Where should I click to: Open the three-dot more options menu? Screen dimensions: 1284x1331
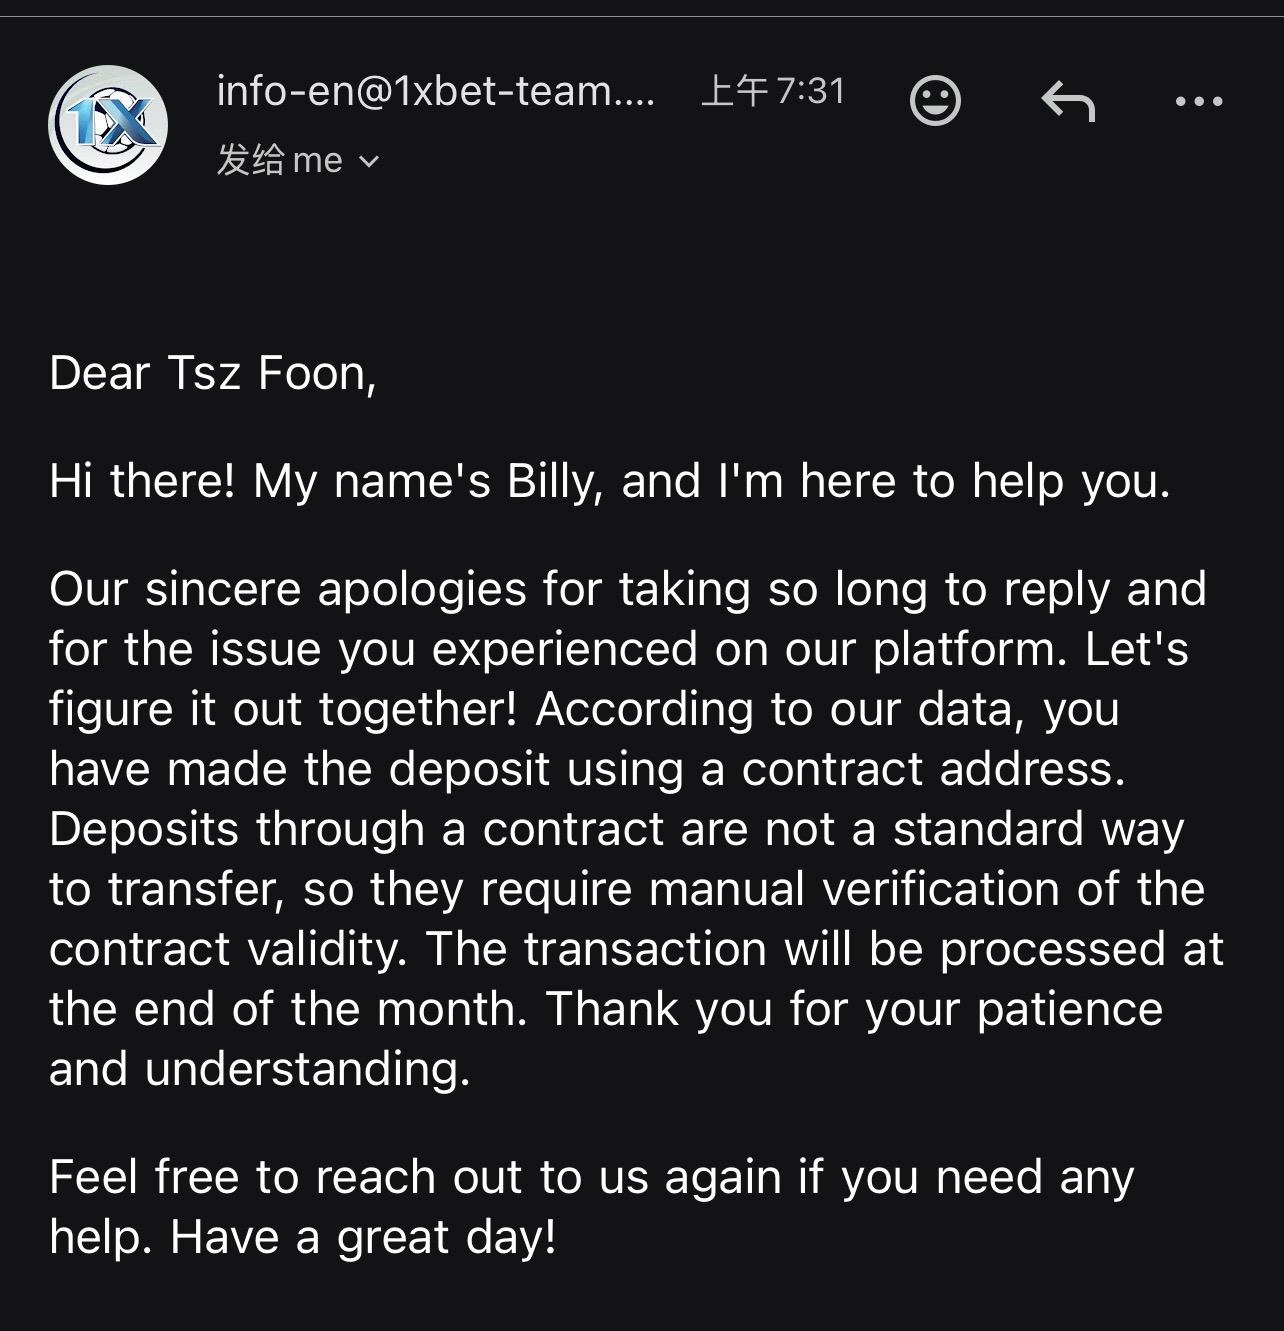click(1198, 101)
